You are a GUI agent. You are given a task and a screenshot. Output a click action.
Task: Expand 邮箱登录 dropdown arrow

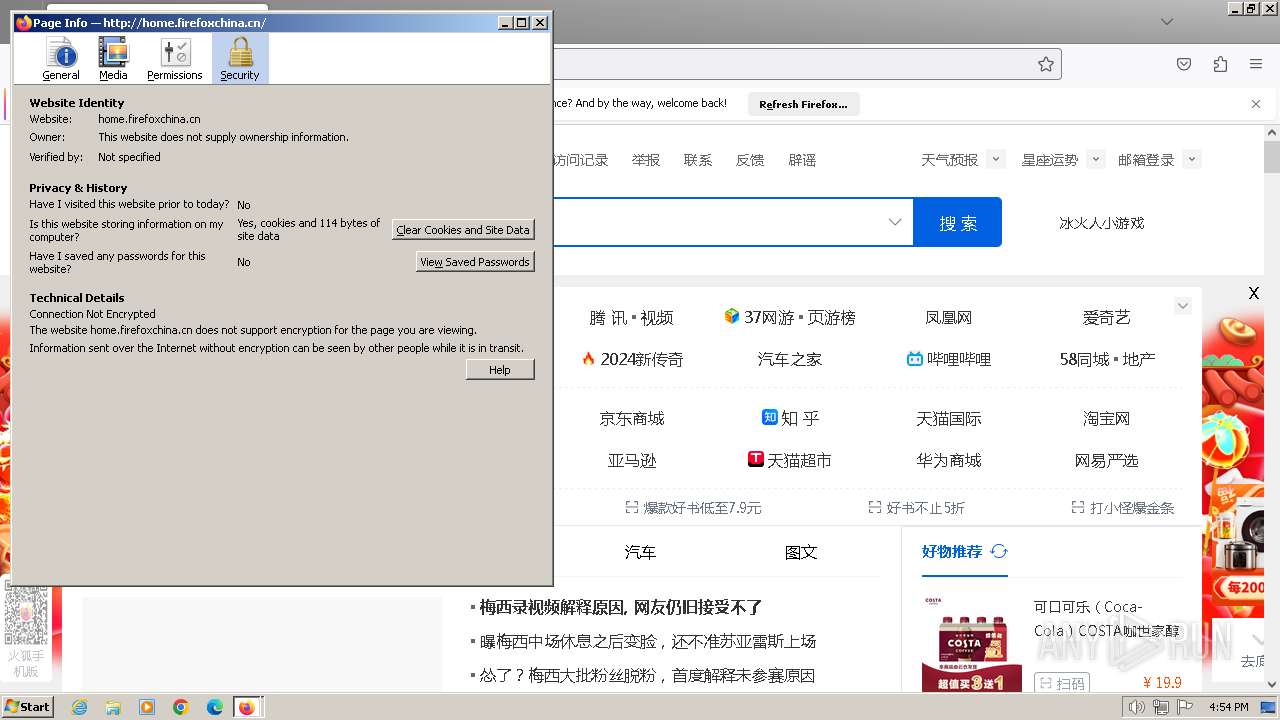click(x=1191, y=159)
